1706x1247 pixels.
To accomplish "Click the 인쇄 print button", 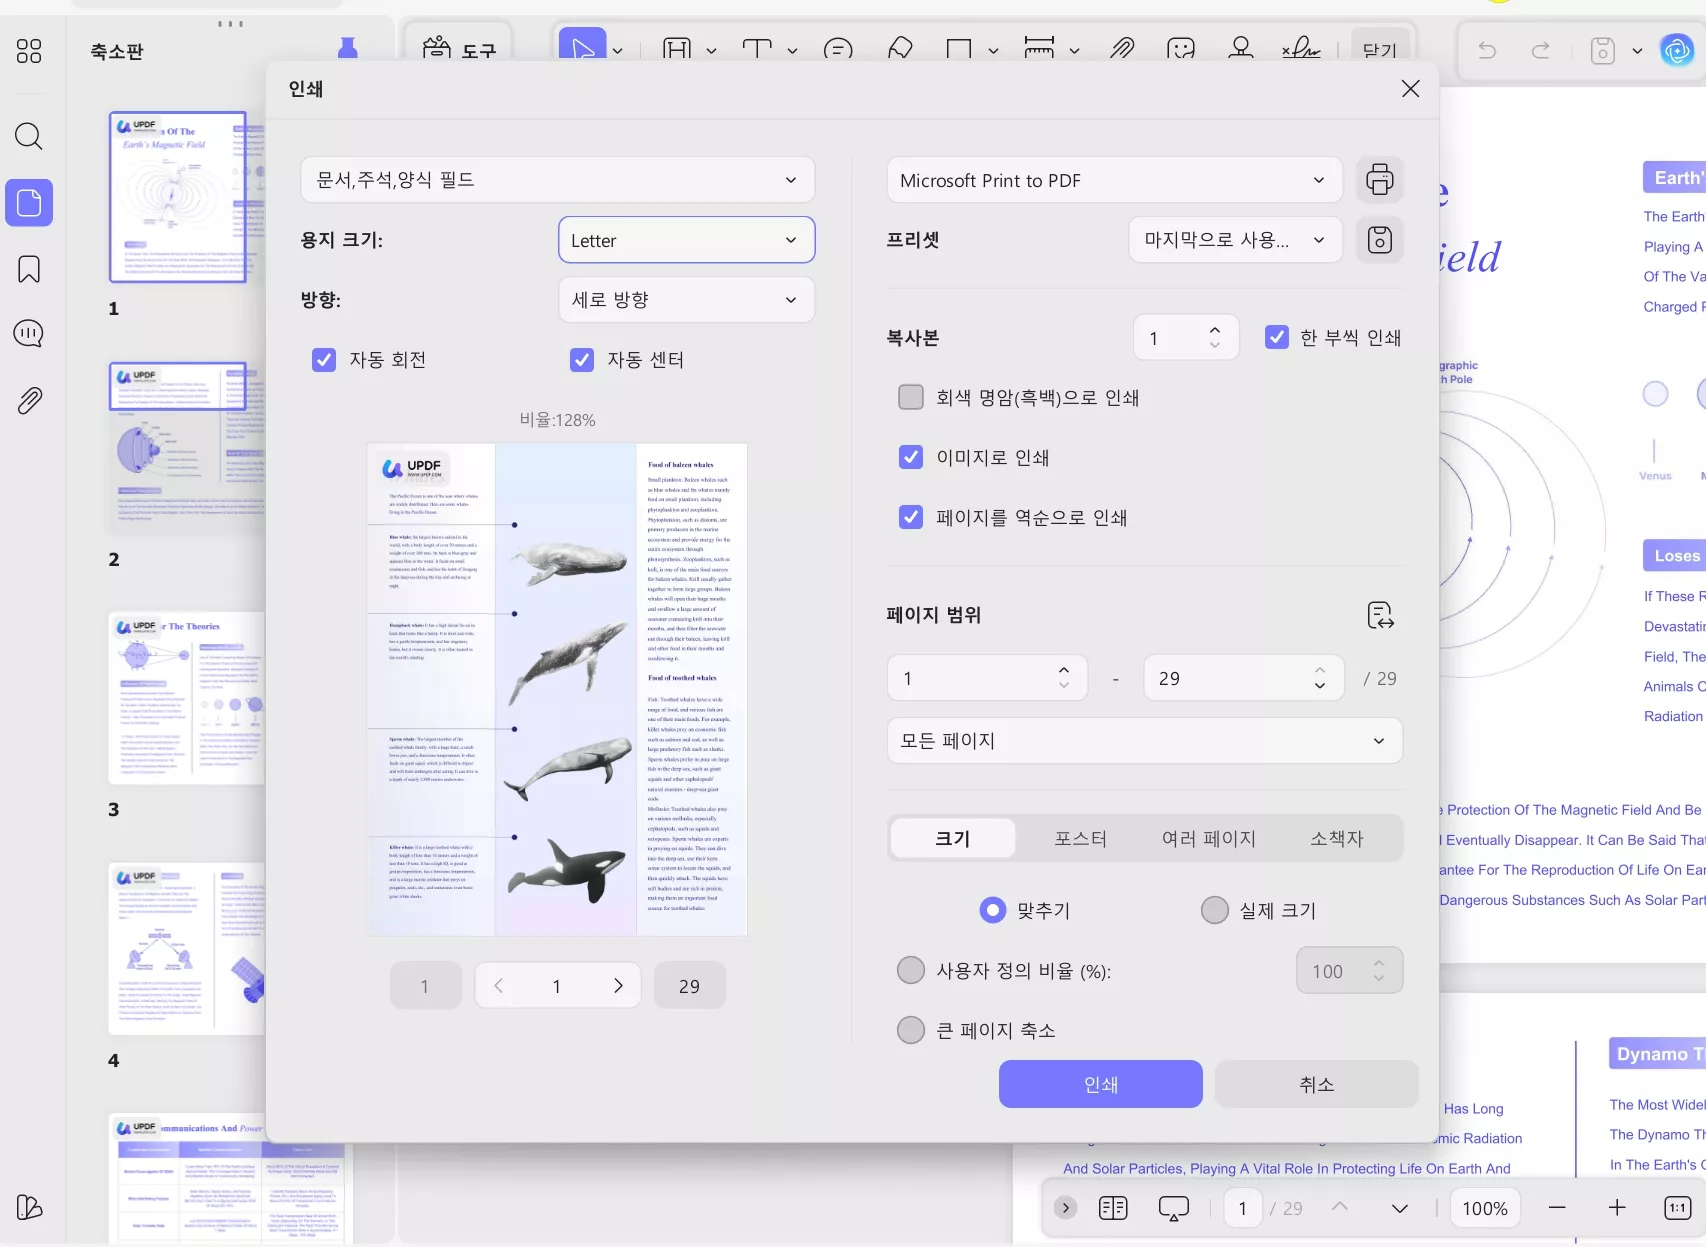I will [x=1100, y=1084].
